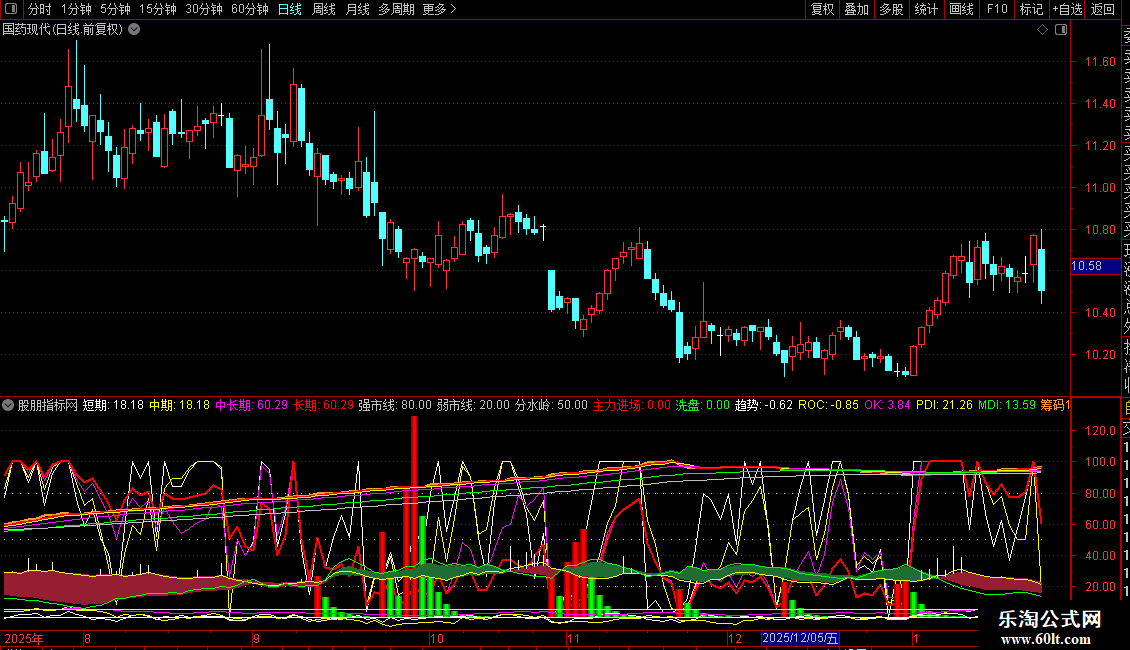Open the F10 company info
The image size is (1130, 650).
click(x=996, y=9)
